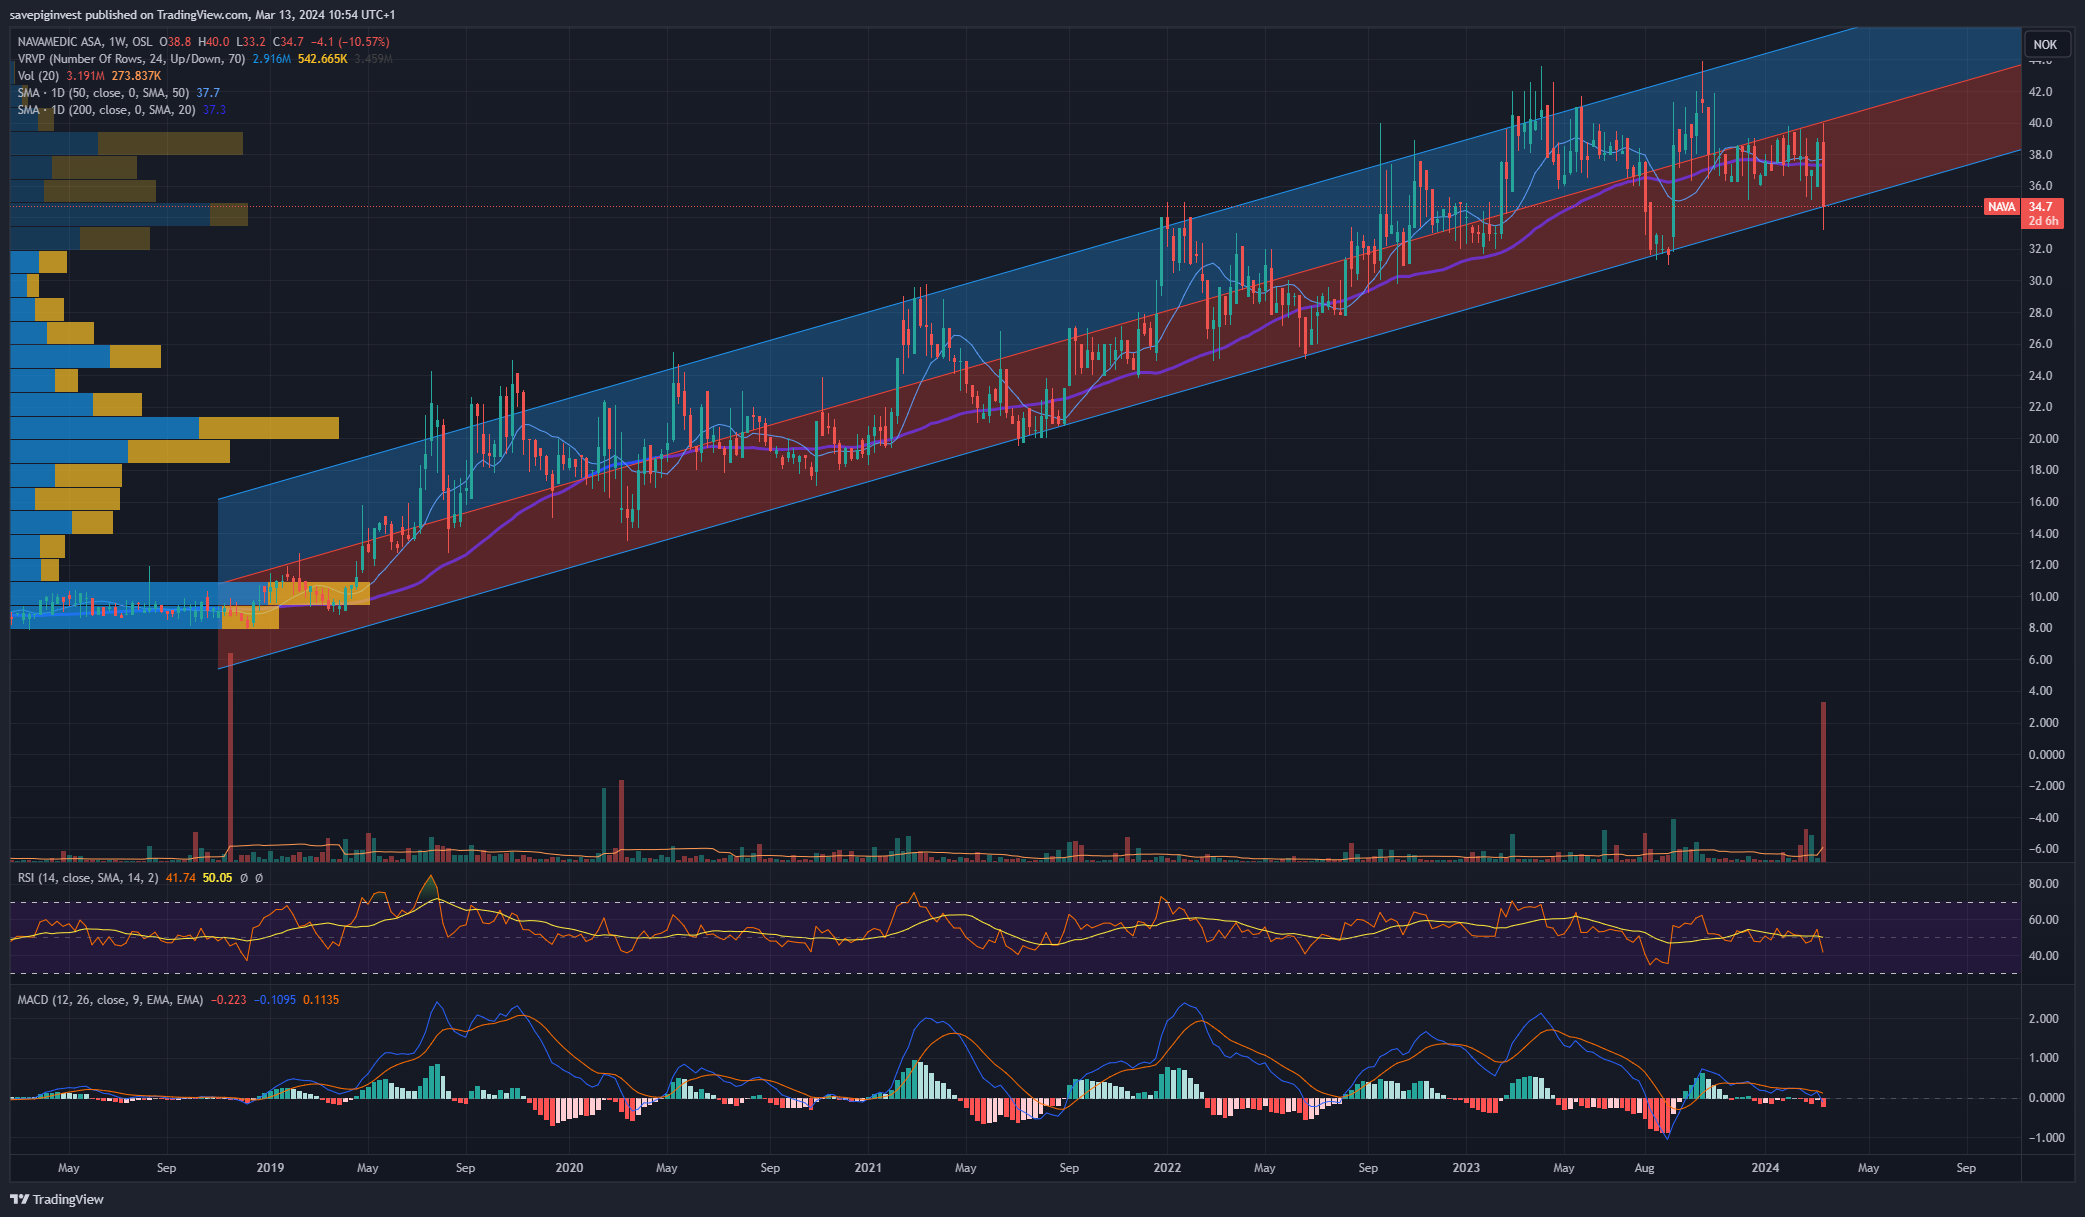Select the SMA 200 indicator legend
The height and width of the screenshot is (1217, 2085).
click(x=106, y=110)
